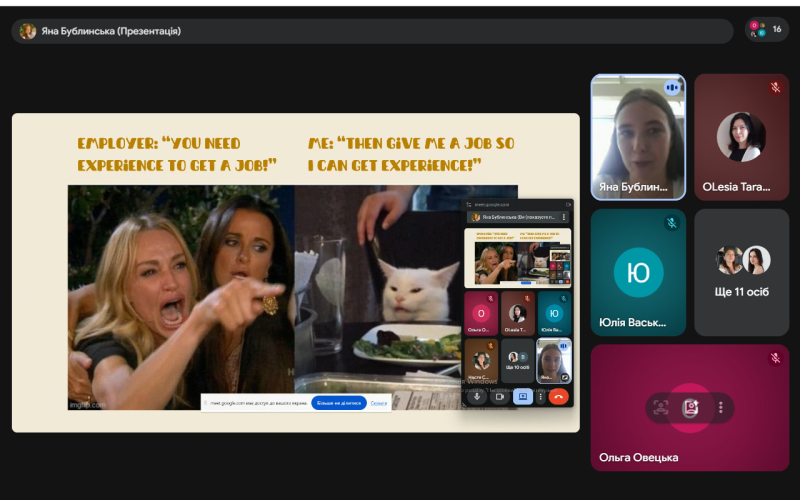Viewport: 800px width, 500px height.
Task: Select the OLesia T... tile in mini window
Action: [x=517, y=313]
